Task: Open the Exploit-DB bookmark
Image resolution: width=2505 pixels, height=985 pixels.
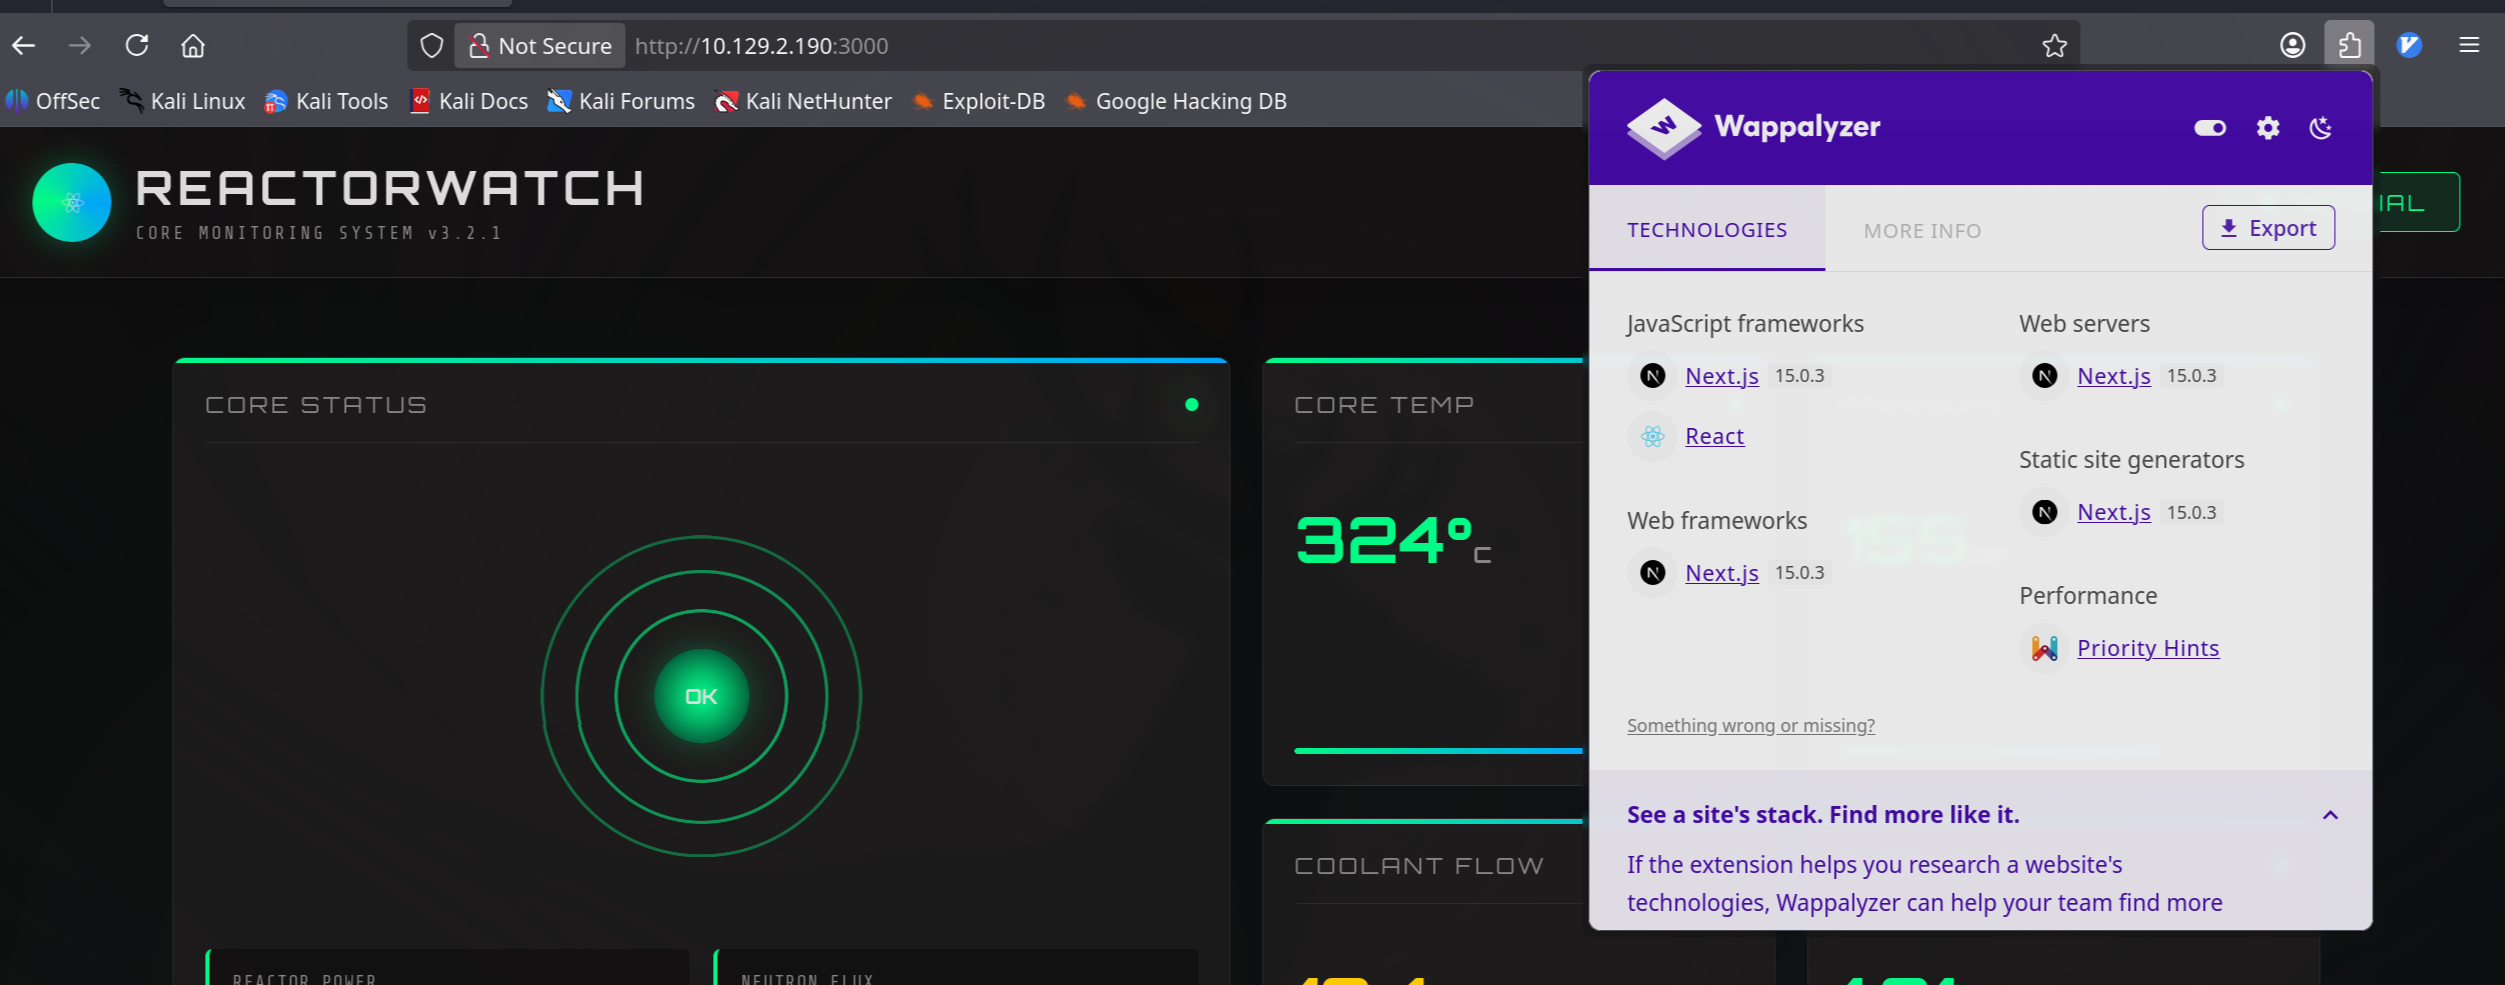Action: point(979,101)
